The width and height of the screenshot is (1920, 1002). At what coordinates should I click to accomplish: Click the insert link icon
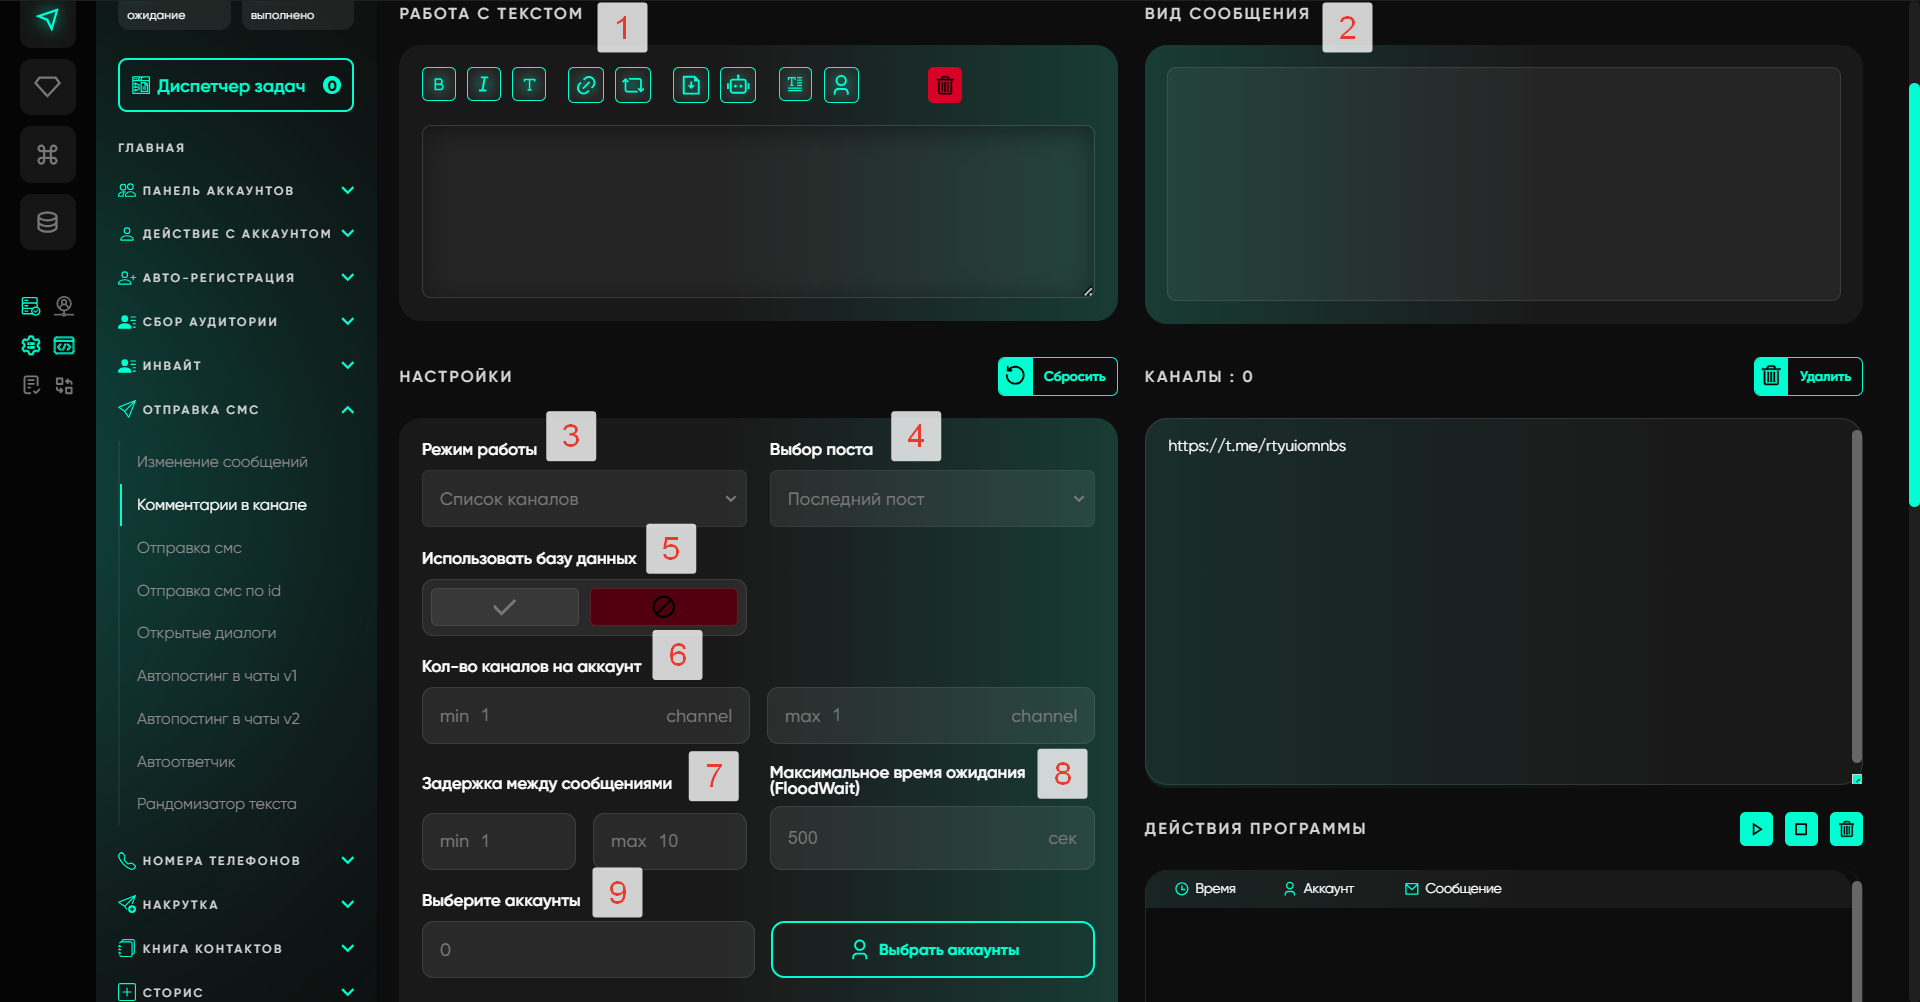click(x=586, y=85)
